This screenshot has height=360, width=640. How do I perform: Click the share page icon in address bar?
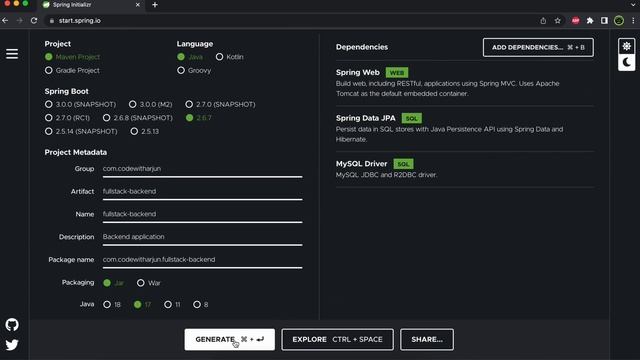tap(543, 20)
